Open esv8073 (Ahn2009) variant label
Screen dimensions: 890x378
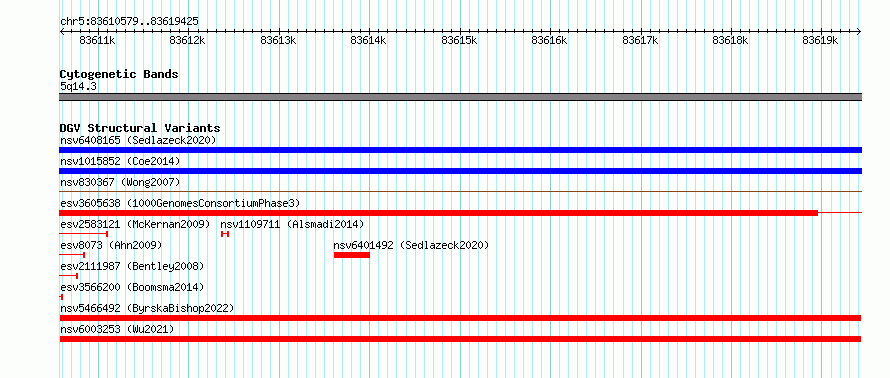[x=111, y=245]
